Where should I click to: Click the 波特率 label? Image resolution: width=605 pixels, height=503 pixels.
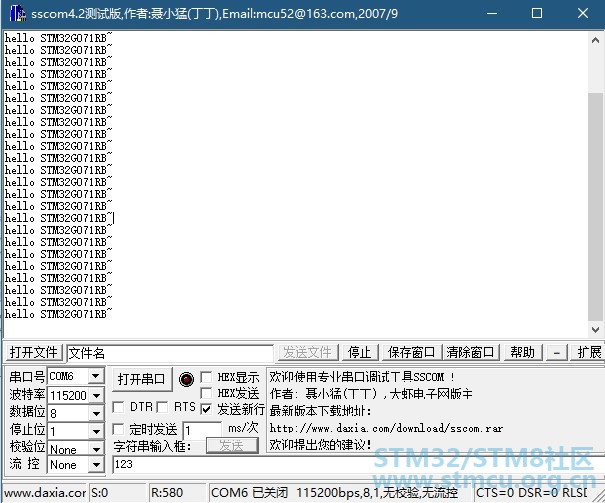(27, 395)
